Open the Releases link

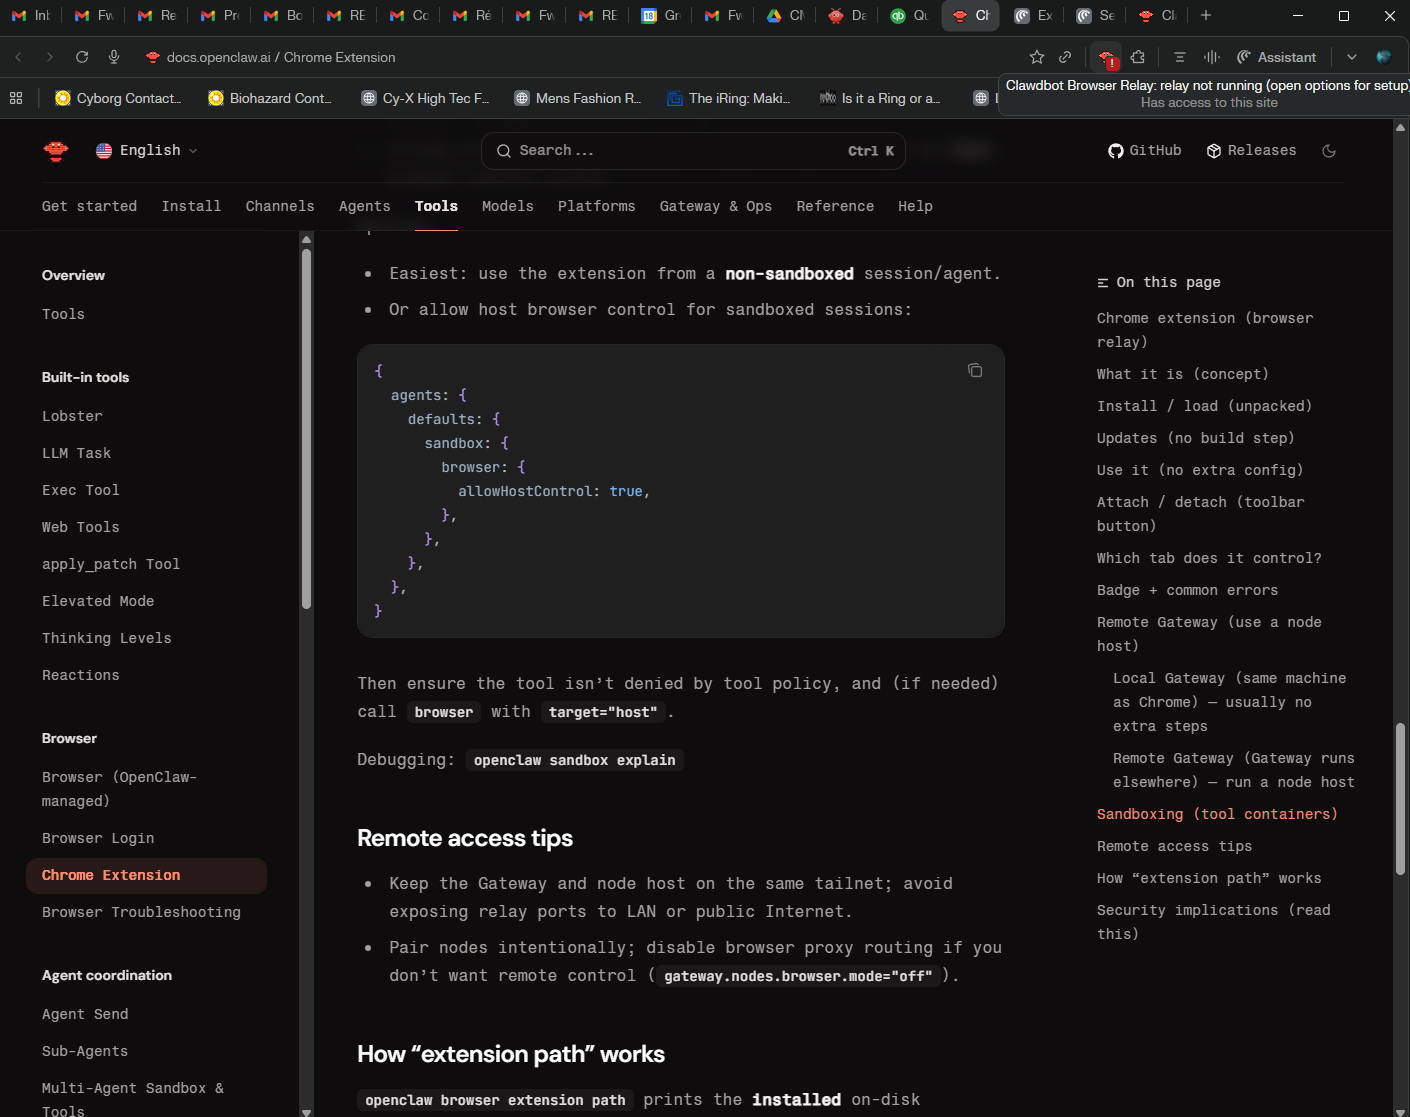tap(1251, 151)
